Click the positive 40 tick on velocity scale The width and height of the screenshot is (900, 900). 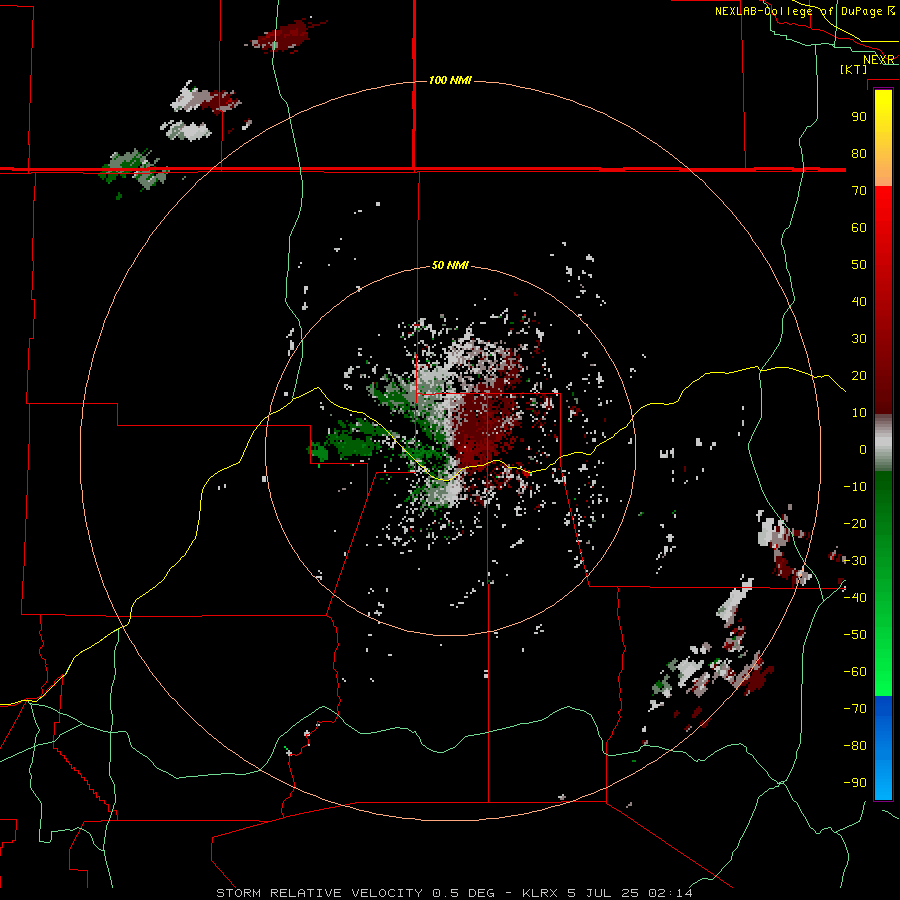click(x=859, y=301)
